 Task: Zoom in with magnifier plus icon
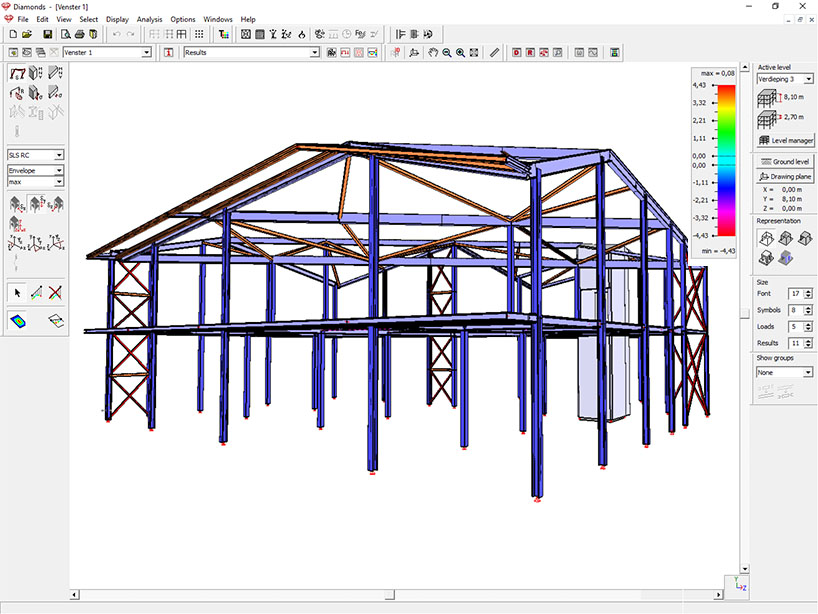pos(460,53)
